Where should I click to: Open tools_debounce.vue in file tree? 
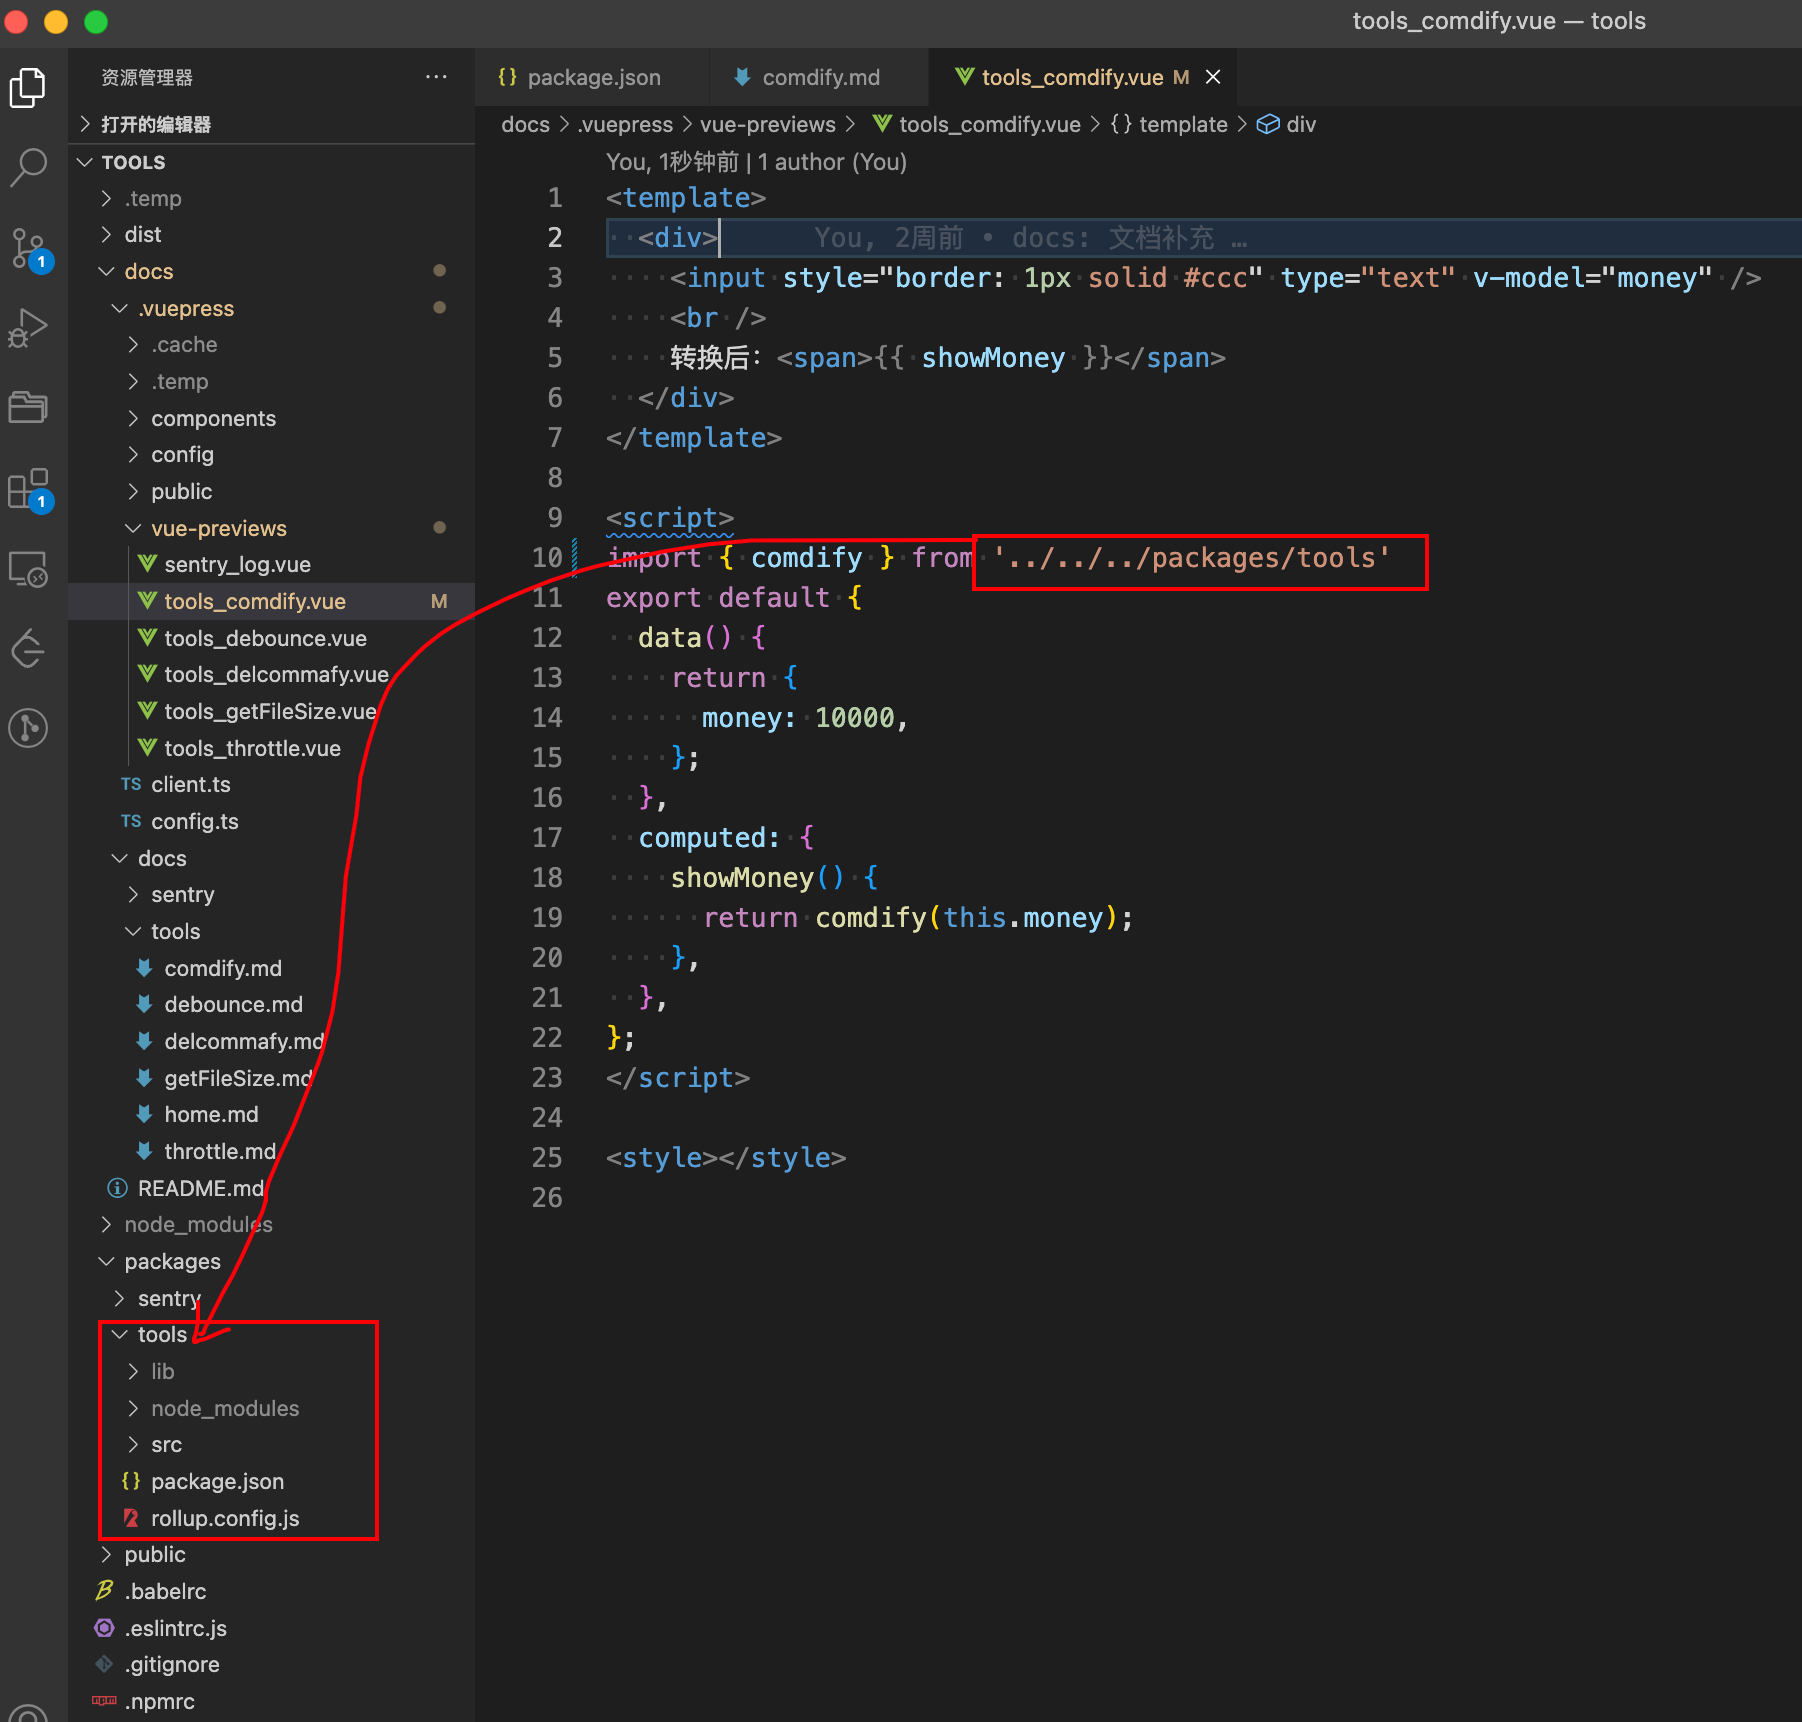click(265, 638)
